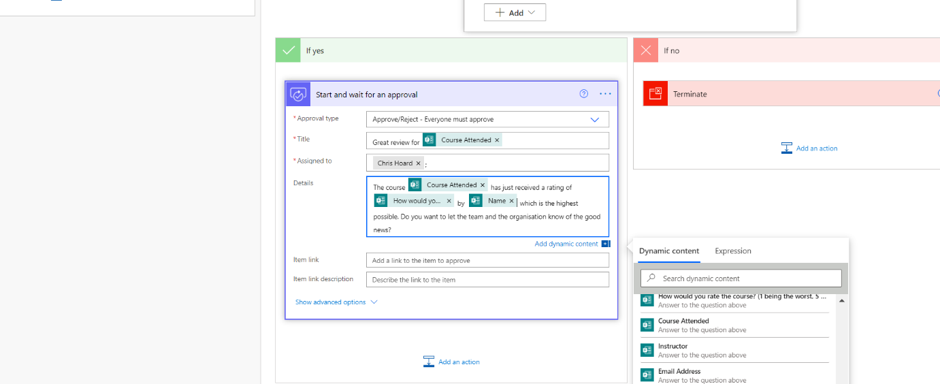The image size is (940, 384).
Task: Click Forms icon of Title's Course Attended token
Action: (429, 140)
